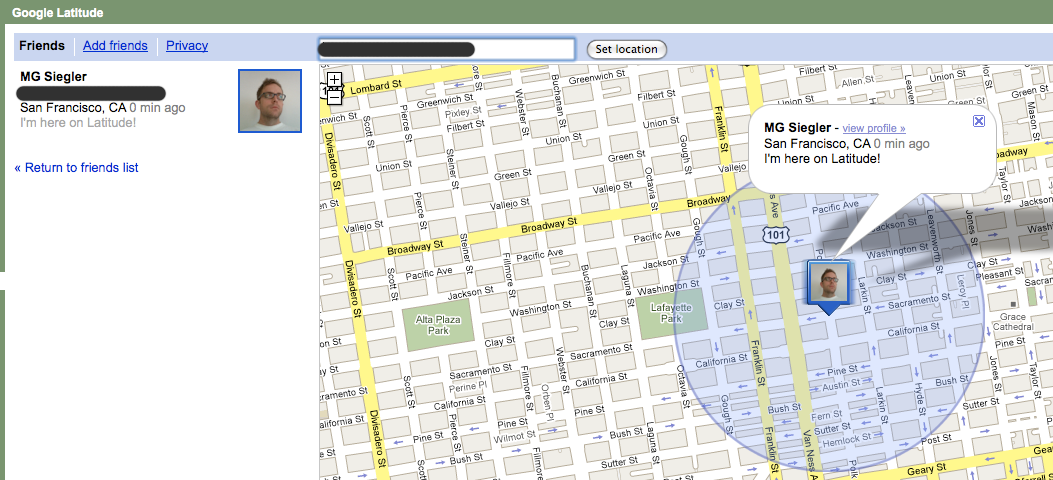This screenshot has height=480, width=1053.
Task: Click MG Siegler's map location marker
Action: click(x=829, y=287)
